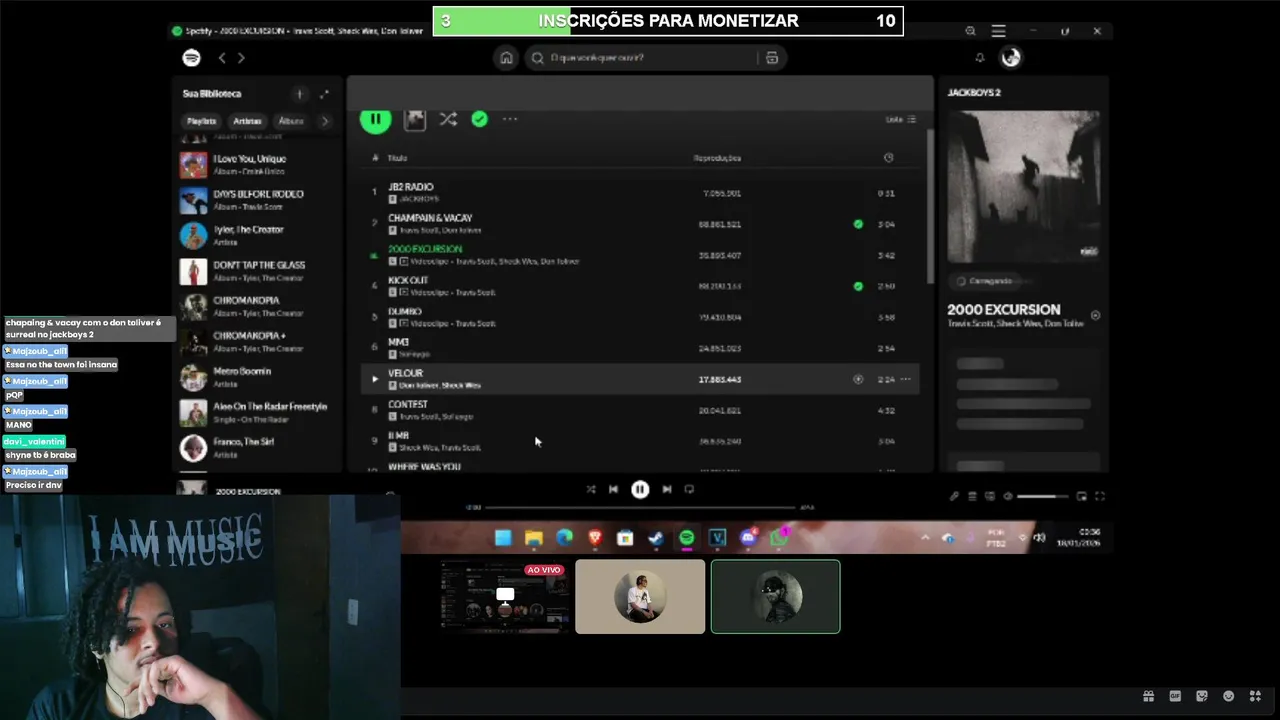The width and height of the screenshot is (1280, 720).
Task: Sort by the Reproduções column header
Action: (717, 158)
